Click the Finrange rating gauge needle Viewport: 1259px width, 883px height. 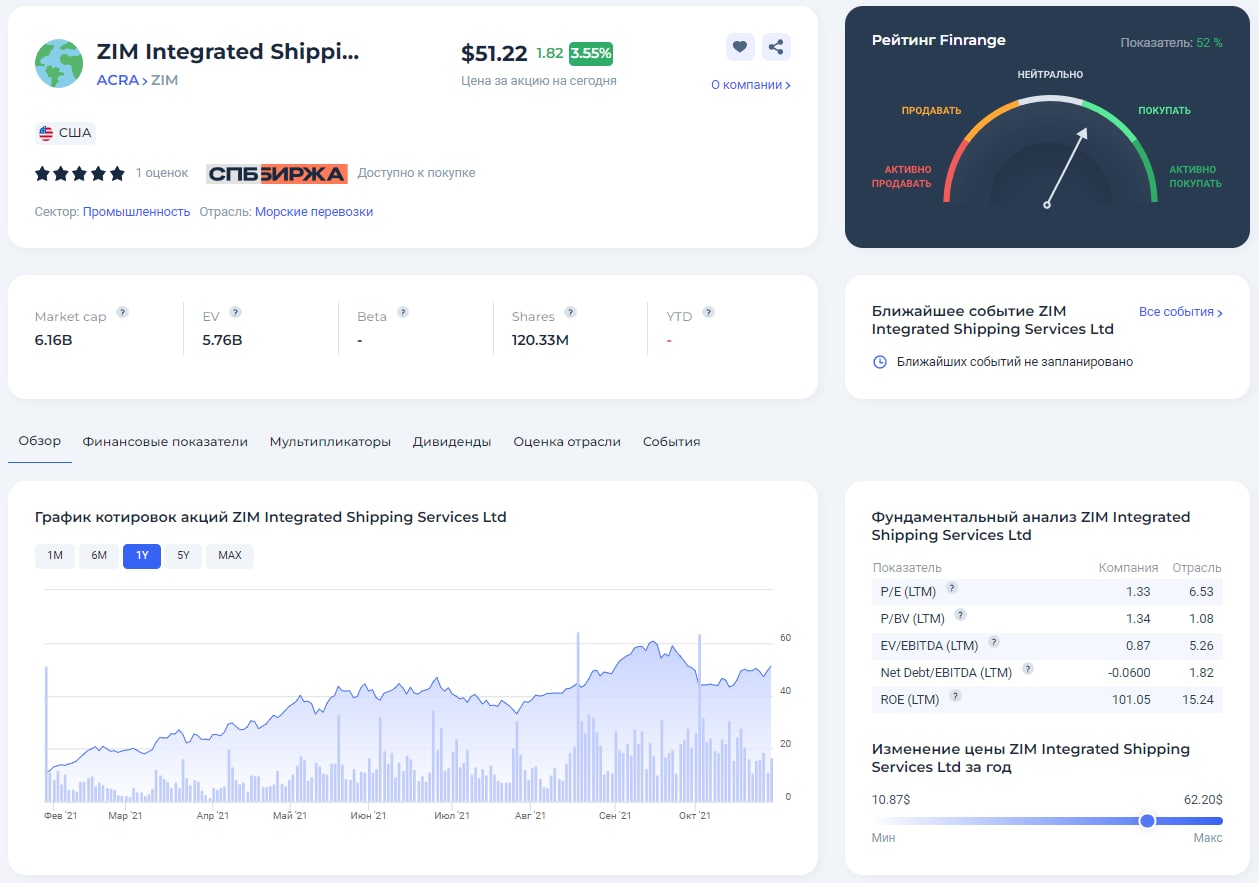tap(1066, 166)
